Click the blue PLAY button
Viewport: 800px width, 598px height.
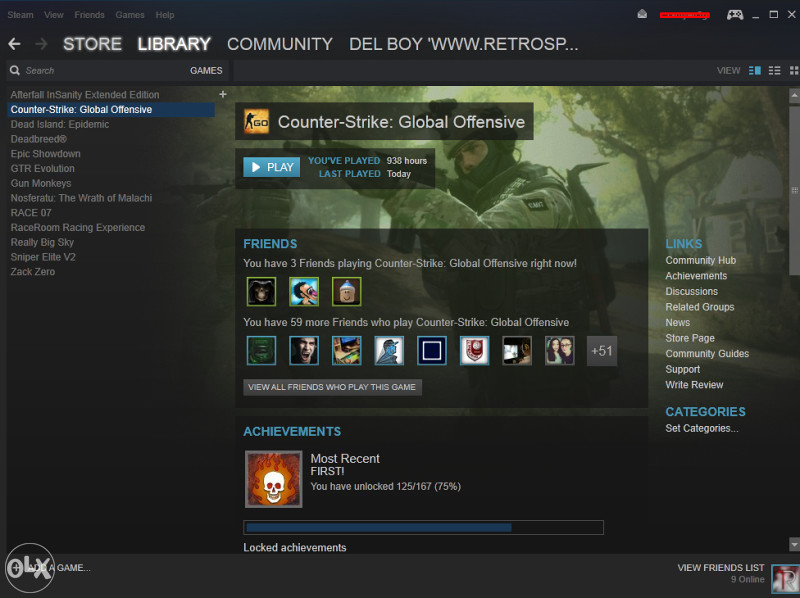271,167
